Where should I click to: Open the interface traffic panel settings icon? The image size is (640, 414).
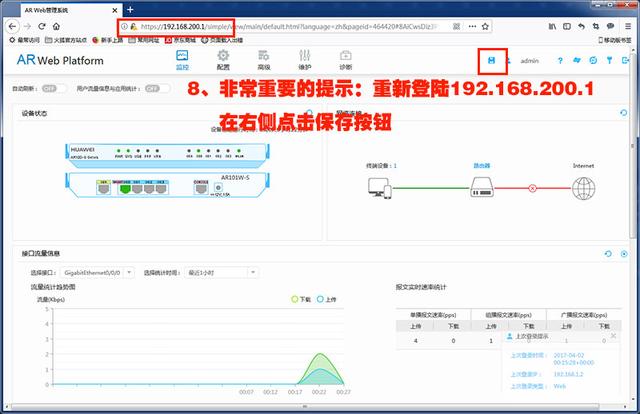[x=624, y=254]
